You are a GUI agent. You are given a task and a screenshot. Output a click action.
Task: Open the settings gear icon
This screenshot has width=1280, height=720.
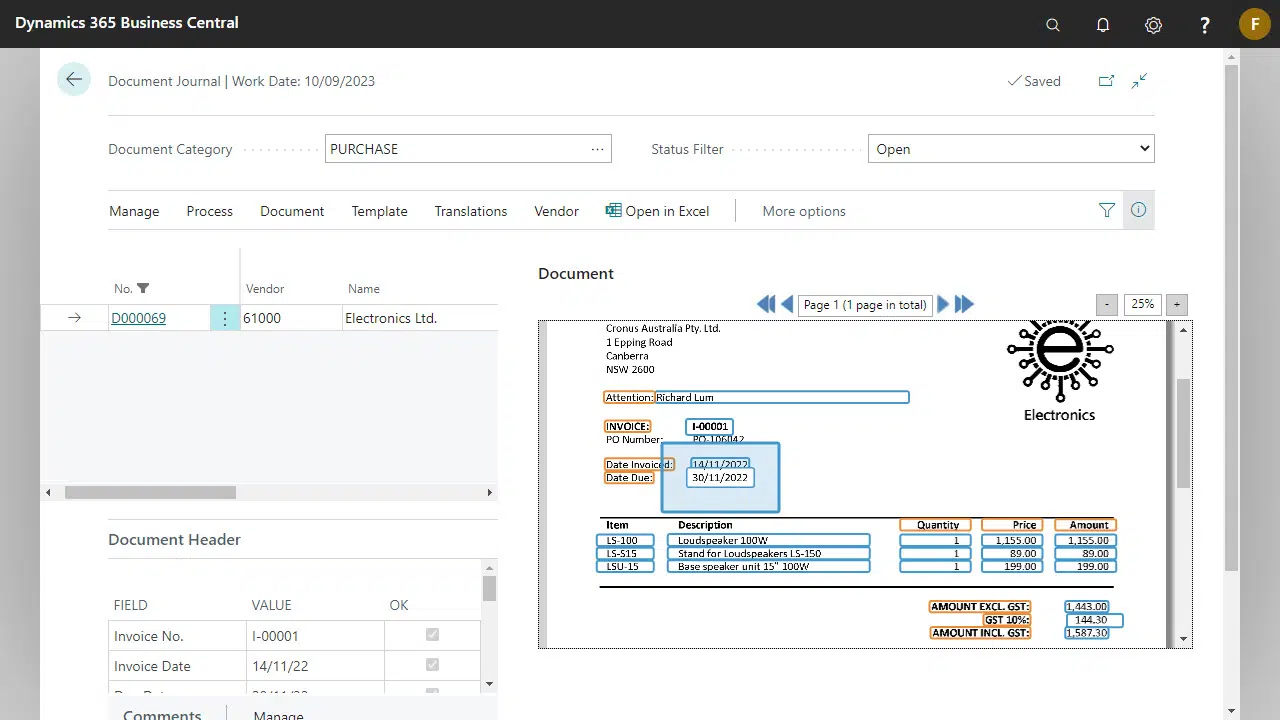pyautogui.click(x=1153, y=25)
